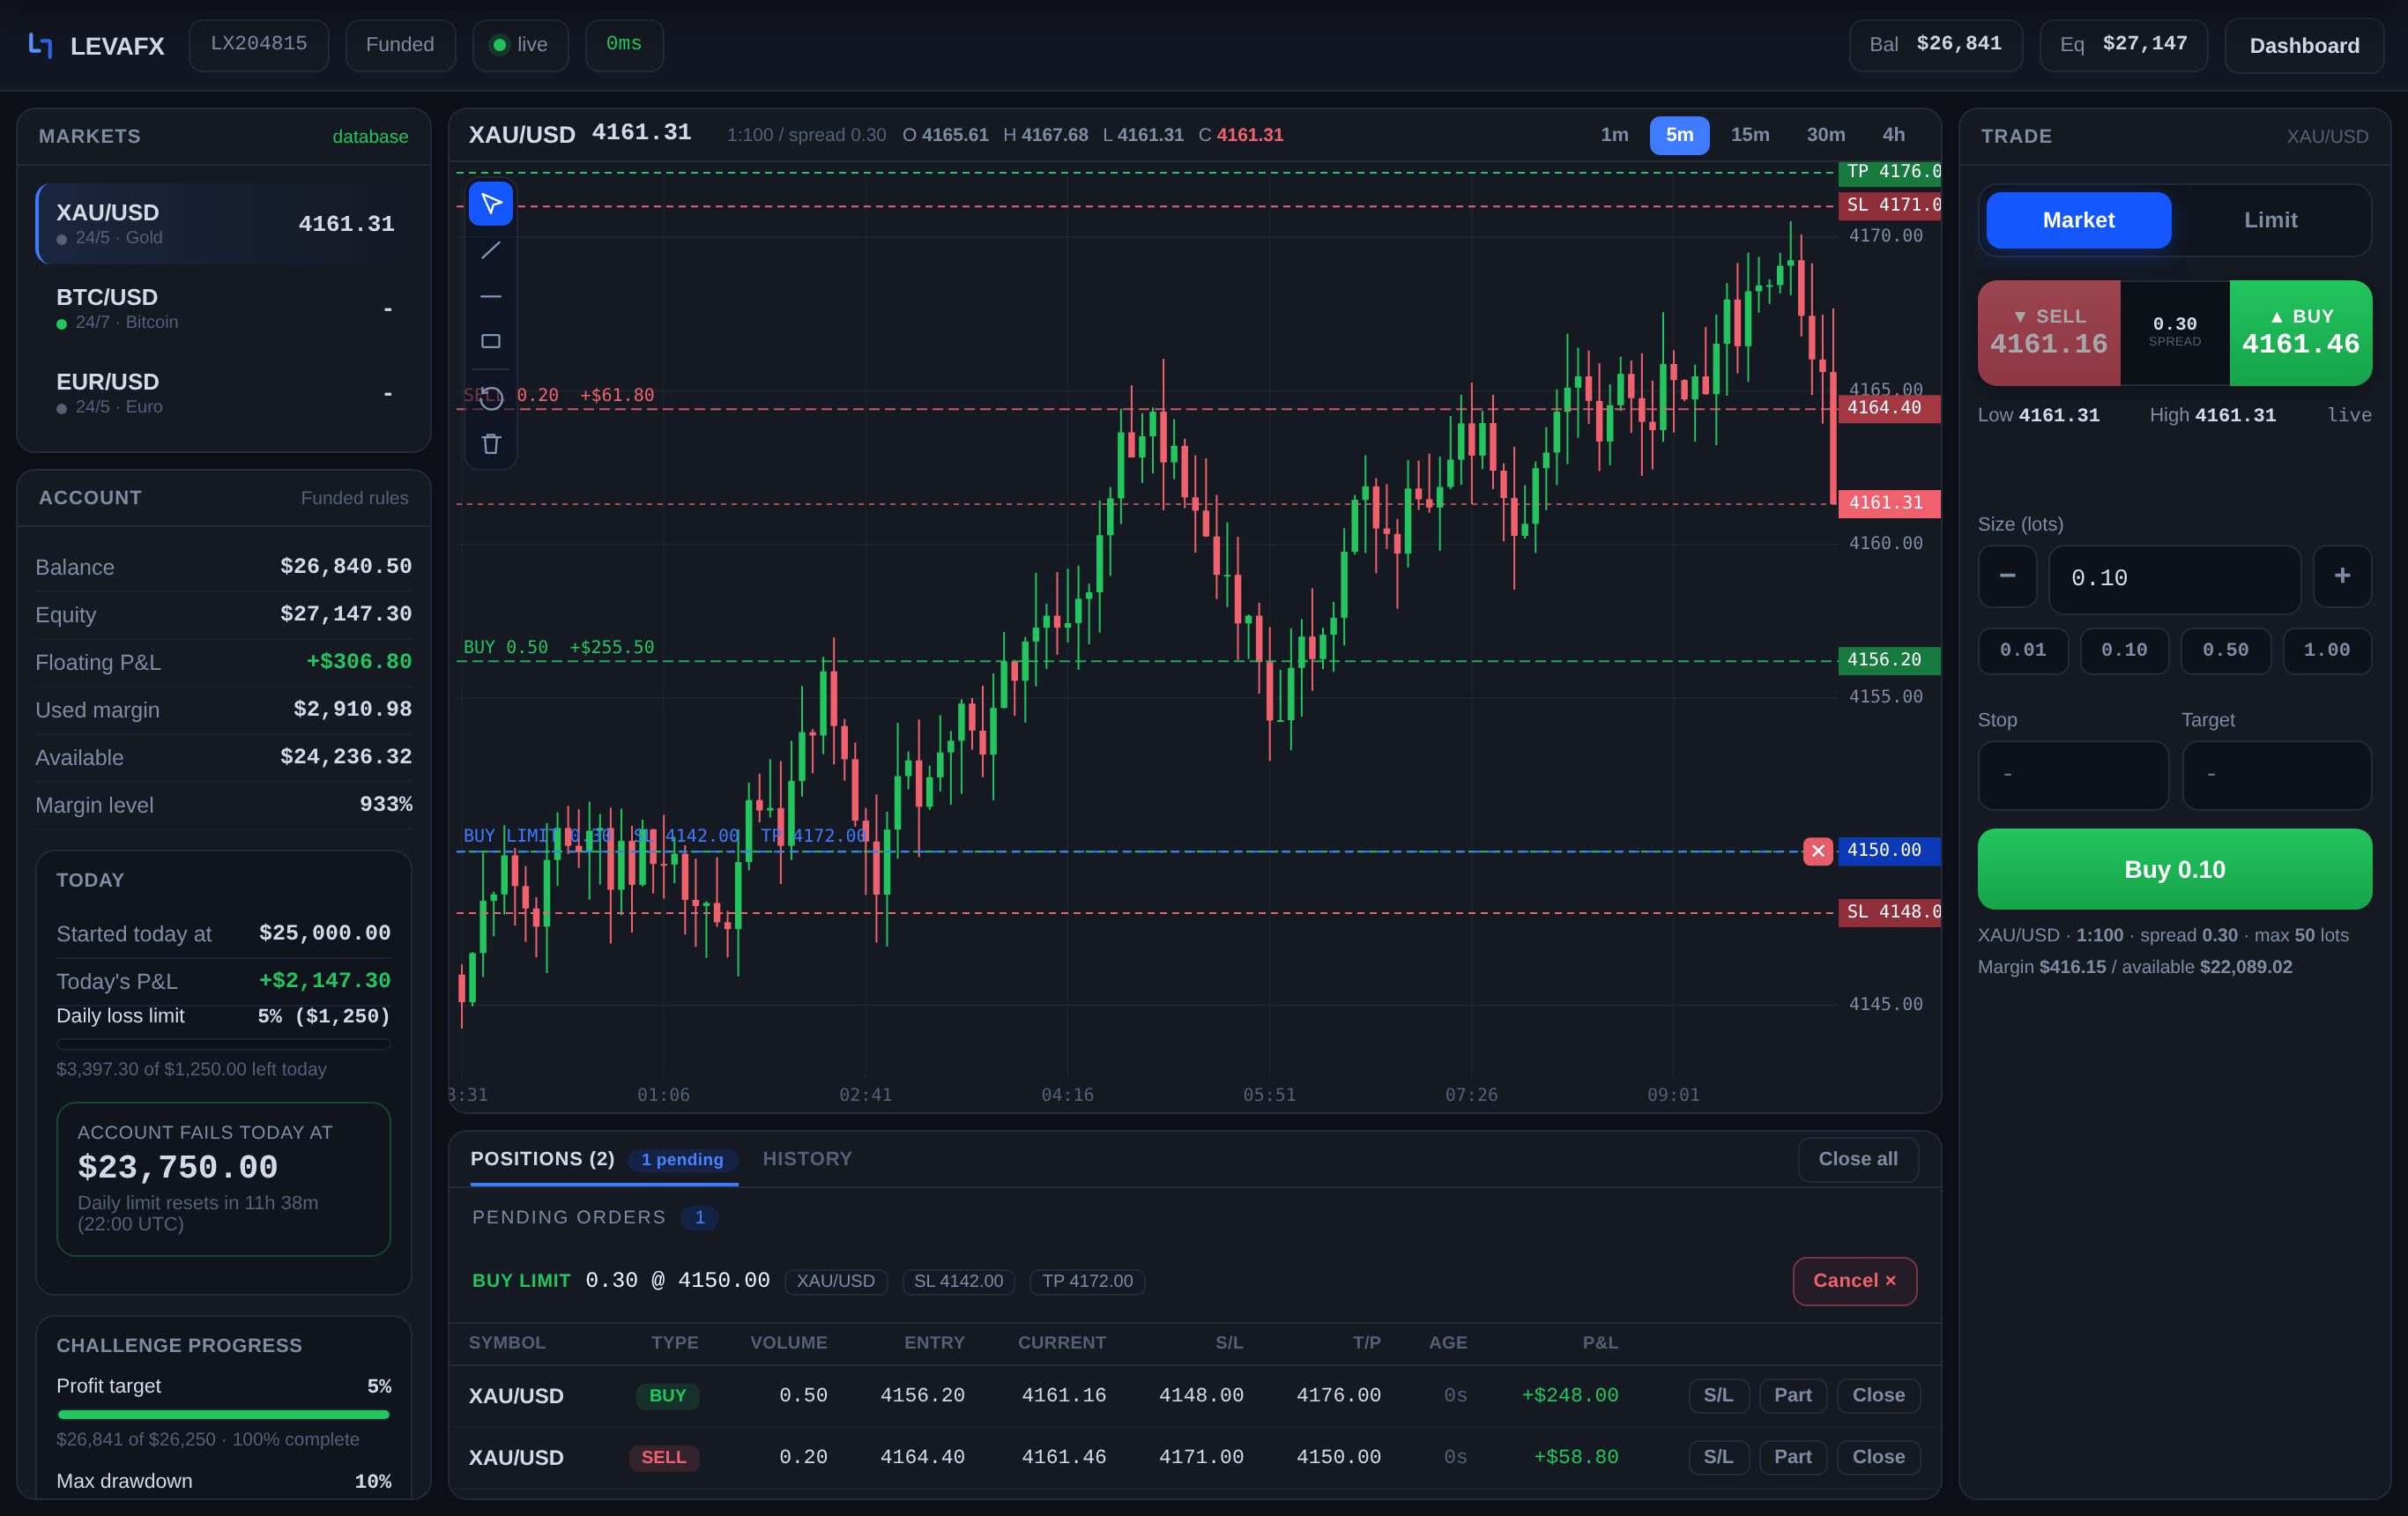Select the cursor pointer drawing tool

tap(491, 204)
